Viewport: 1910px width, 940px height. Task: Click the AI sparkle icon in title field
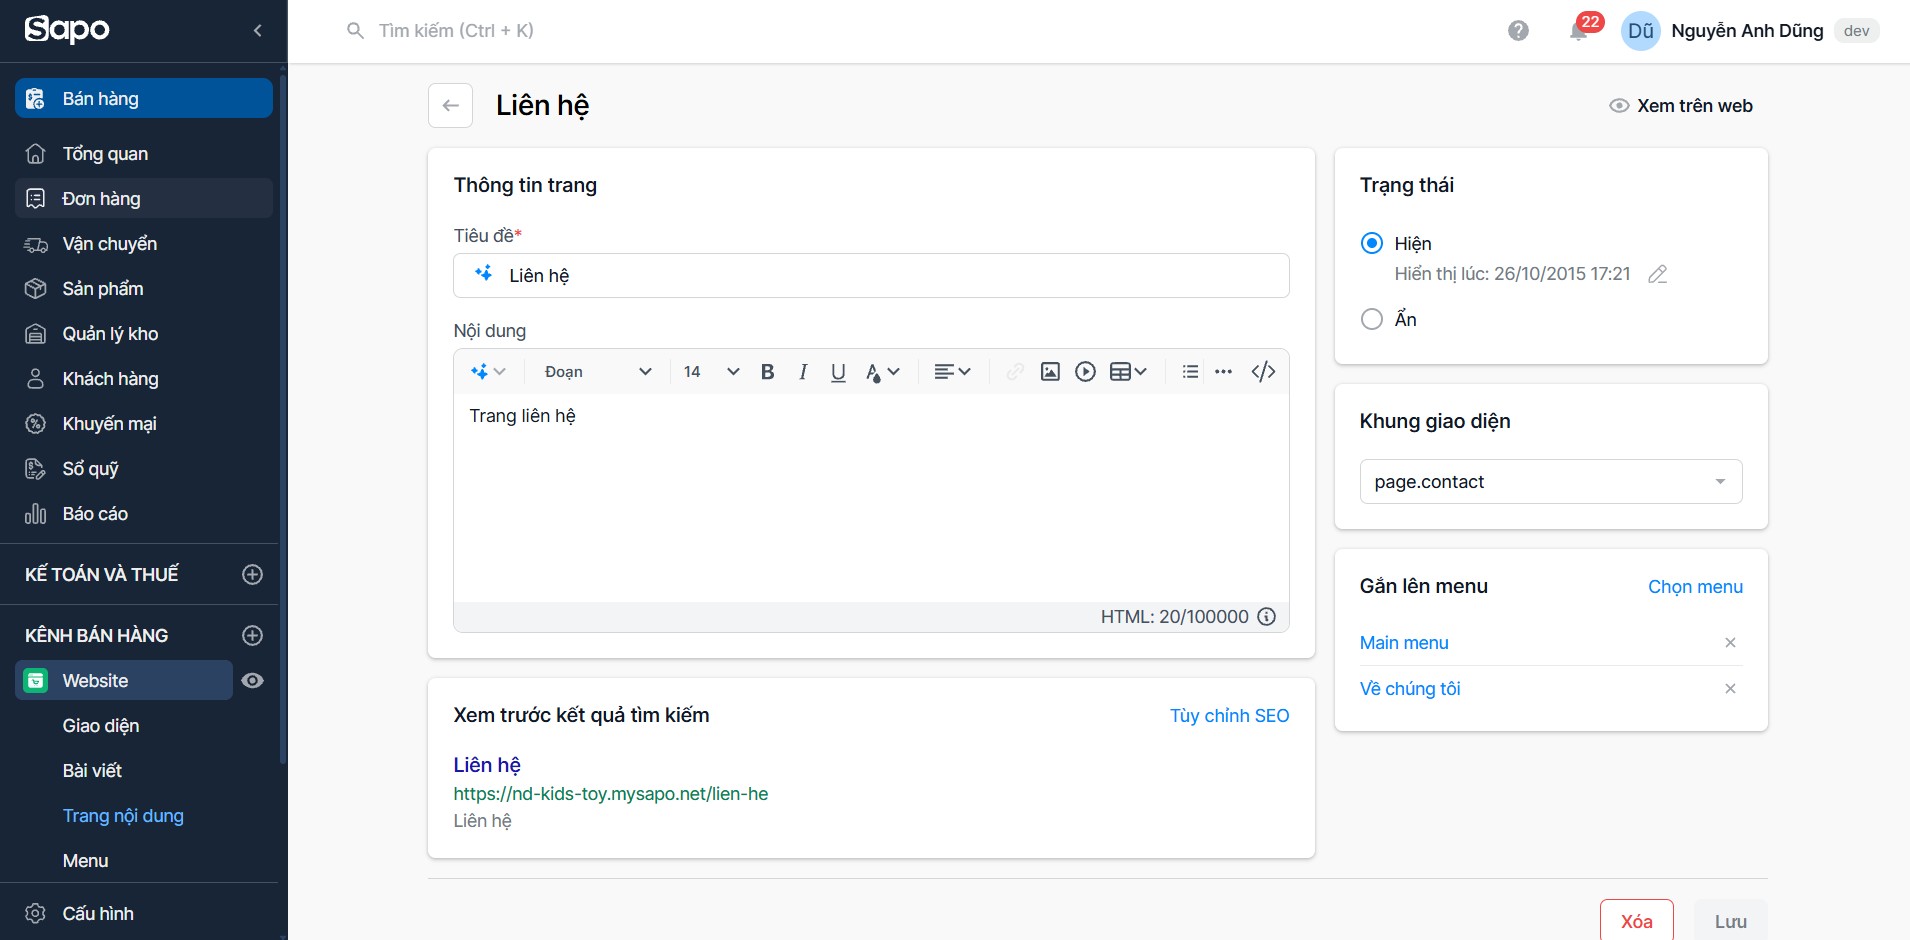pos(483,273)
